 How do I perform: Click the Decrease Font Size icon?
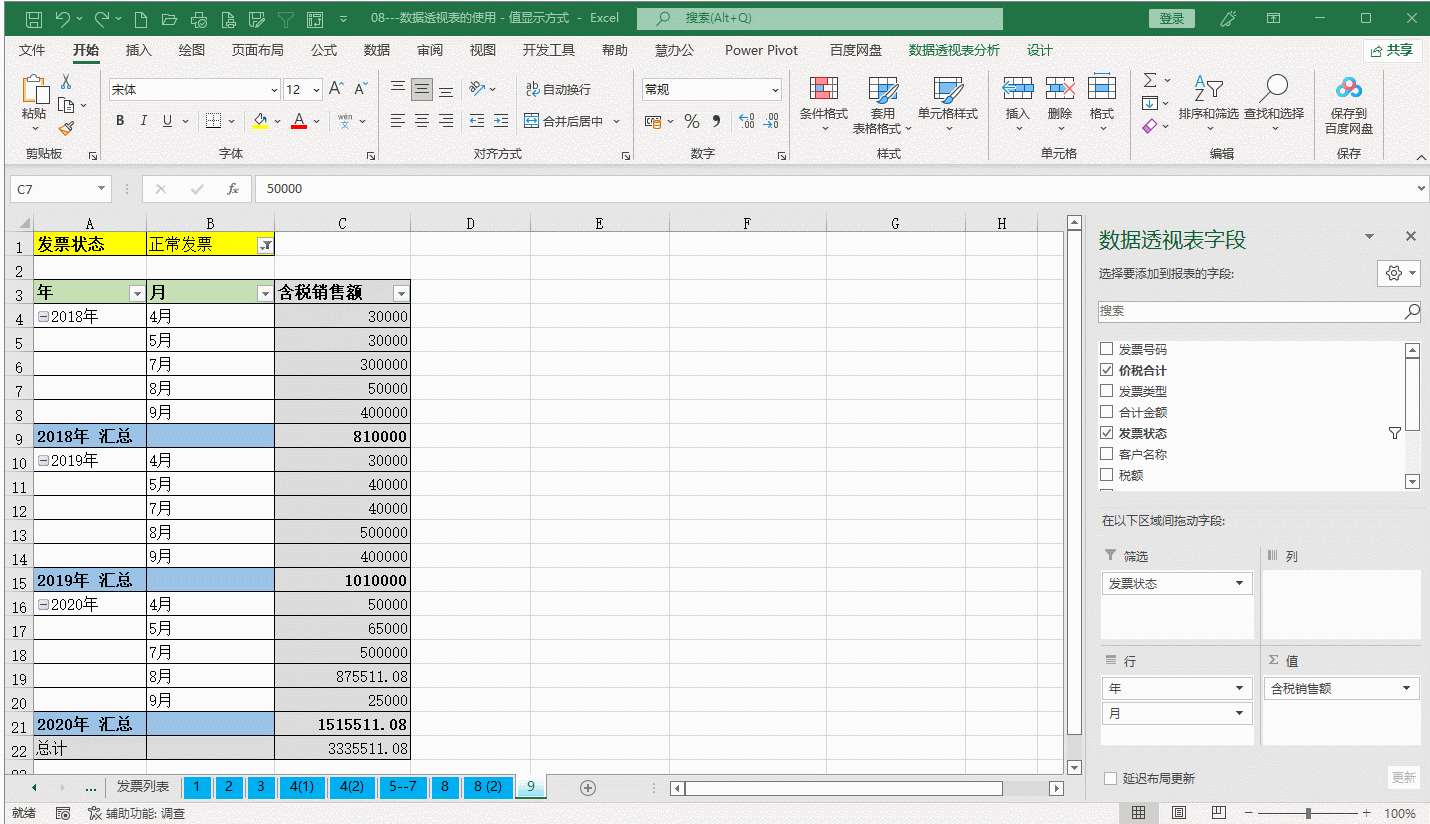pos(361,89)
